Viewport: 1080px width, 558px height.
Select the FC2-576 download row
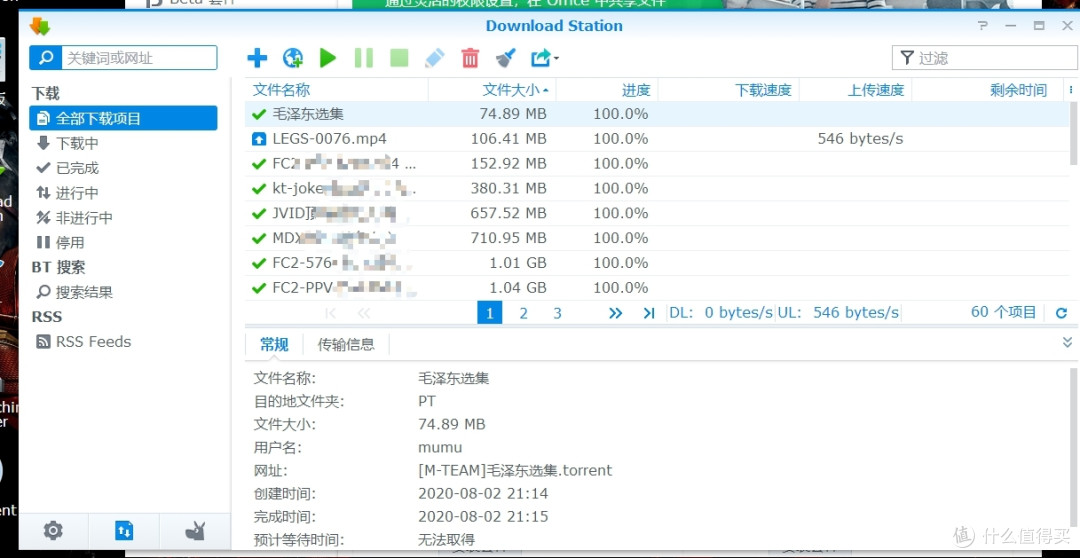655,262
